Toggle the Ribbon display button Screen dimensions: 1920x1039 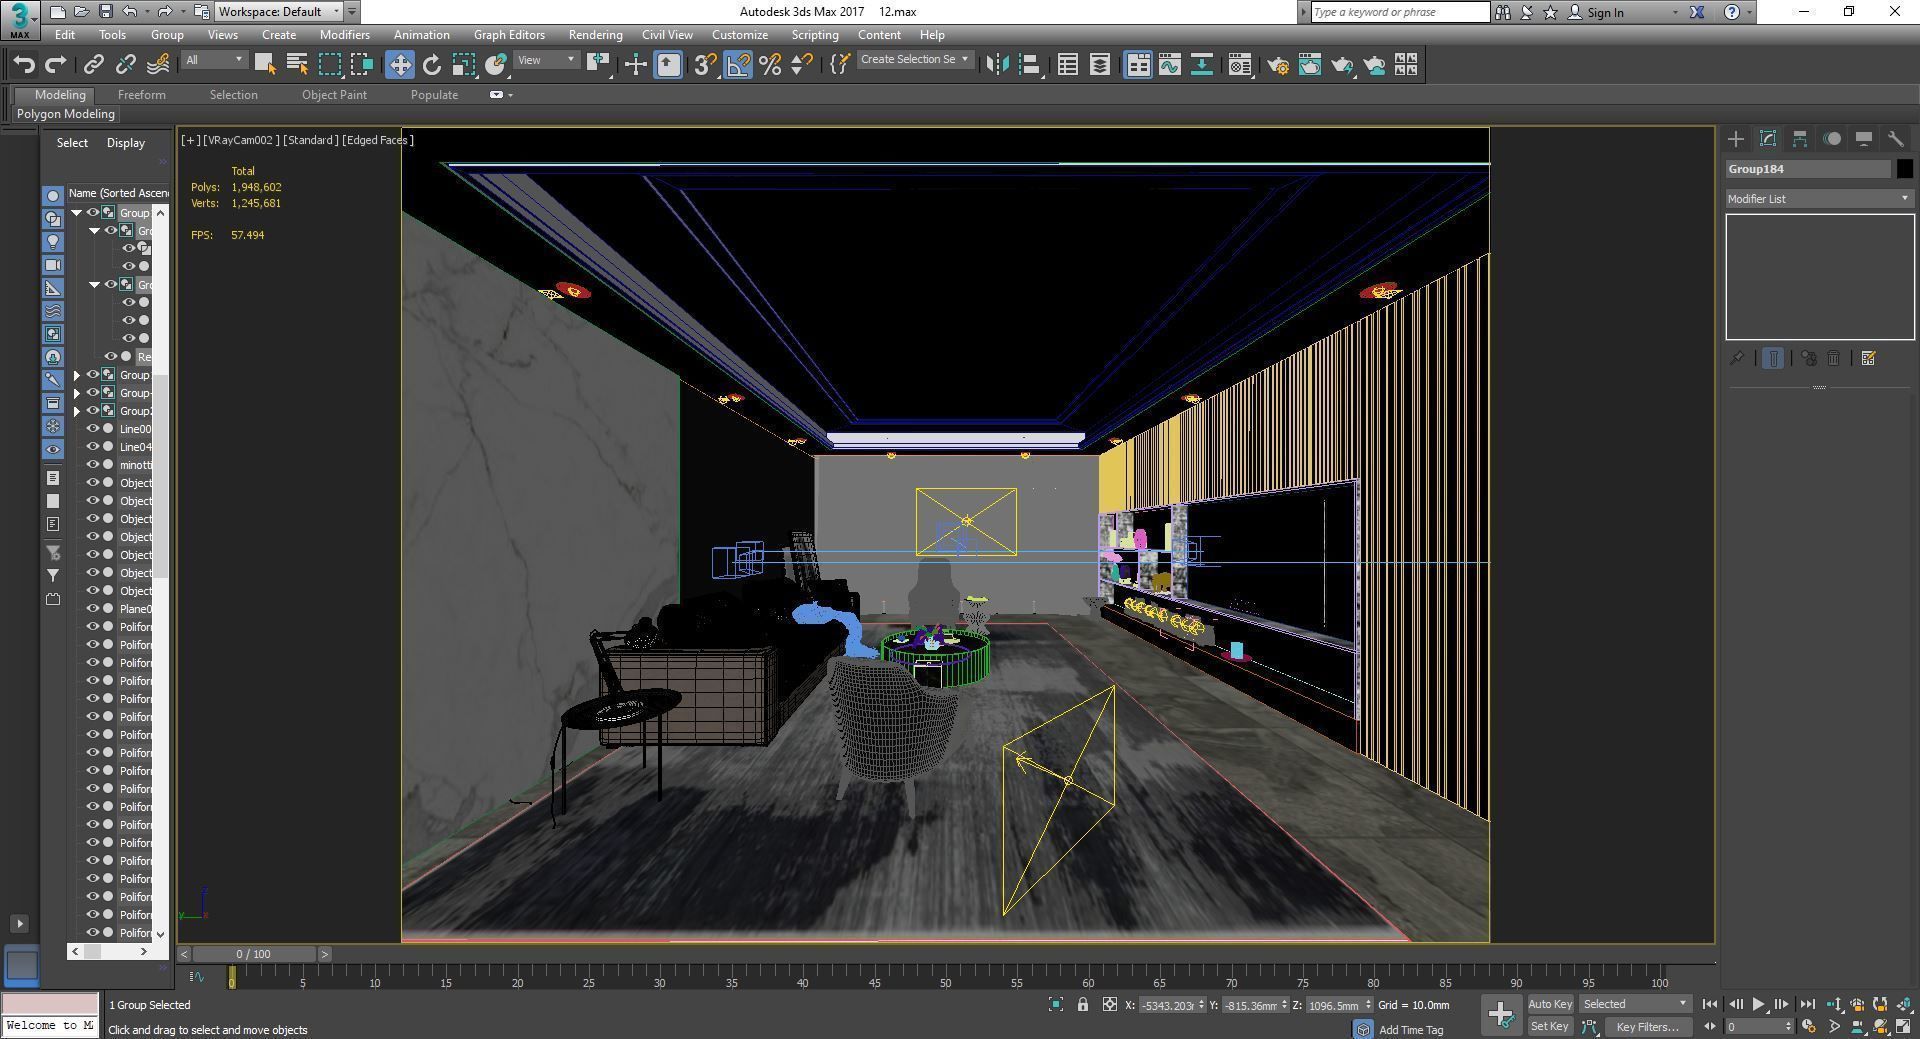tap(1138, 65)
